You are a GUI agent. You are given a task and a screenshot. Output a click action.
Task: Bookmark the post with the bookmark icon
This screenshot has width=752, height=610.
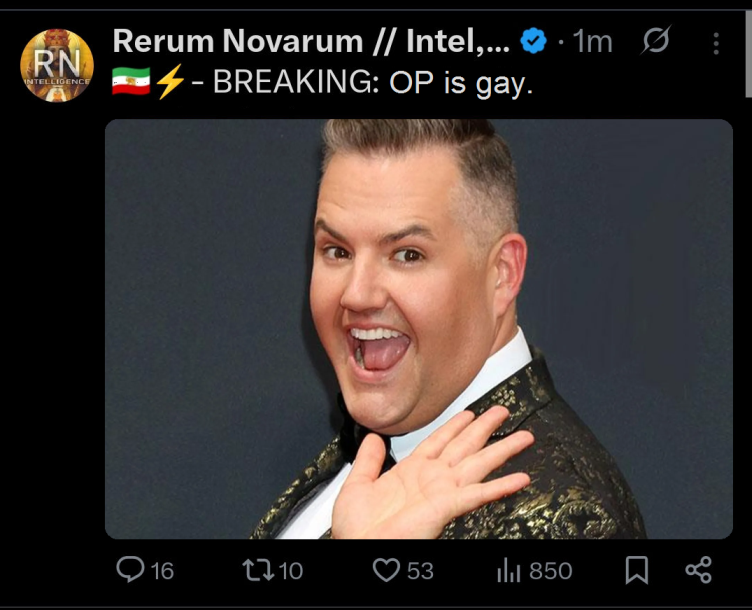[x=636, y=570]
